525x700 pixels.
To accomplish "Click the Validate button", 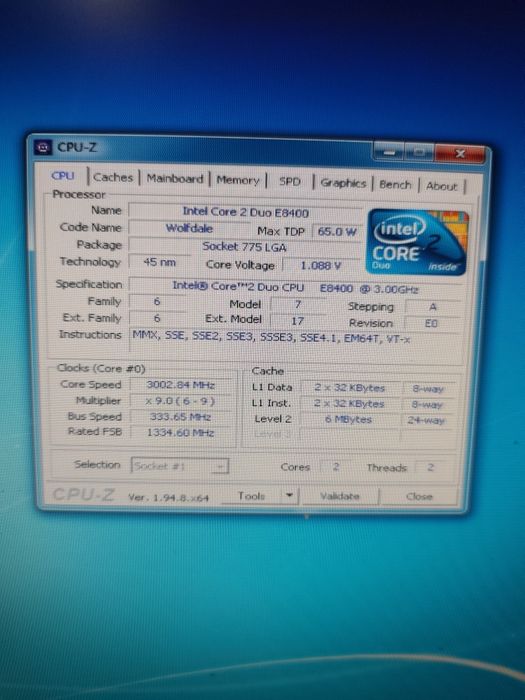I will click(340, 496).
